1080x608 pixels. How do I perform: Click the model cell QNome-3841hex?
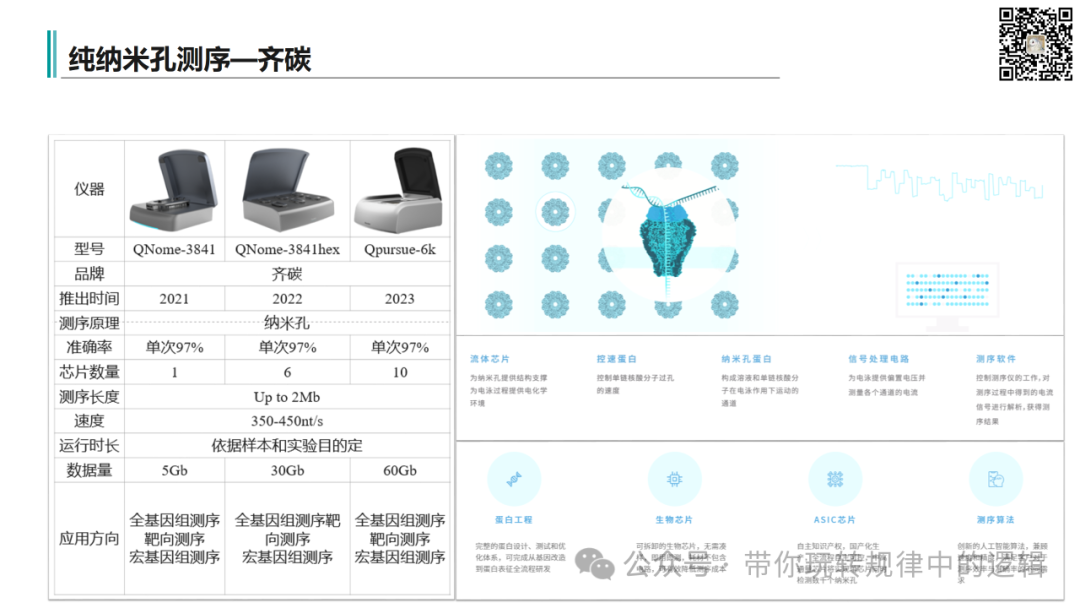(x=287, y=249)
